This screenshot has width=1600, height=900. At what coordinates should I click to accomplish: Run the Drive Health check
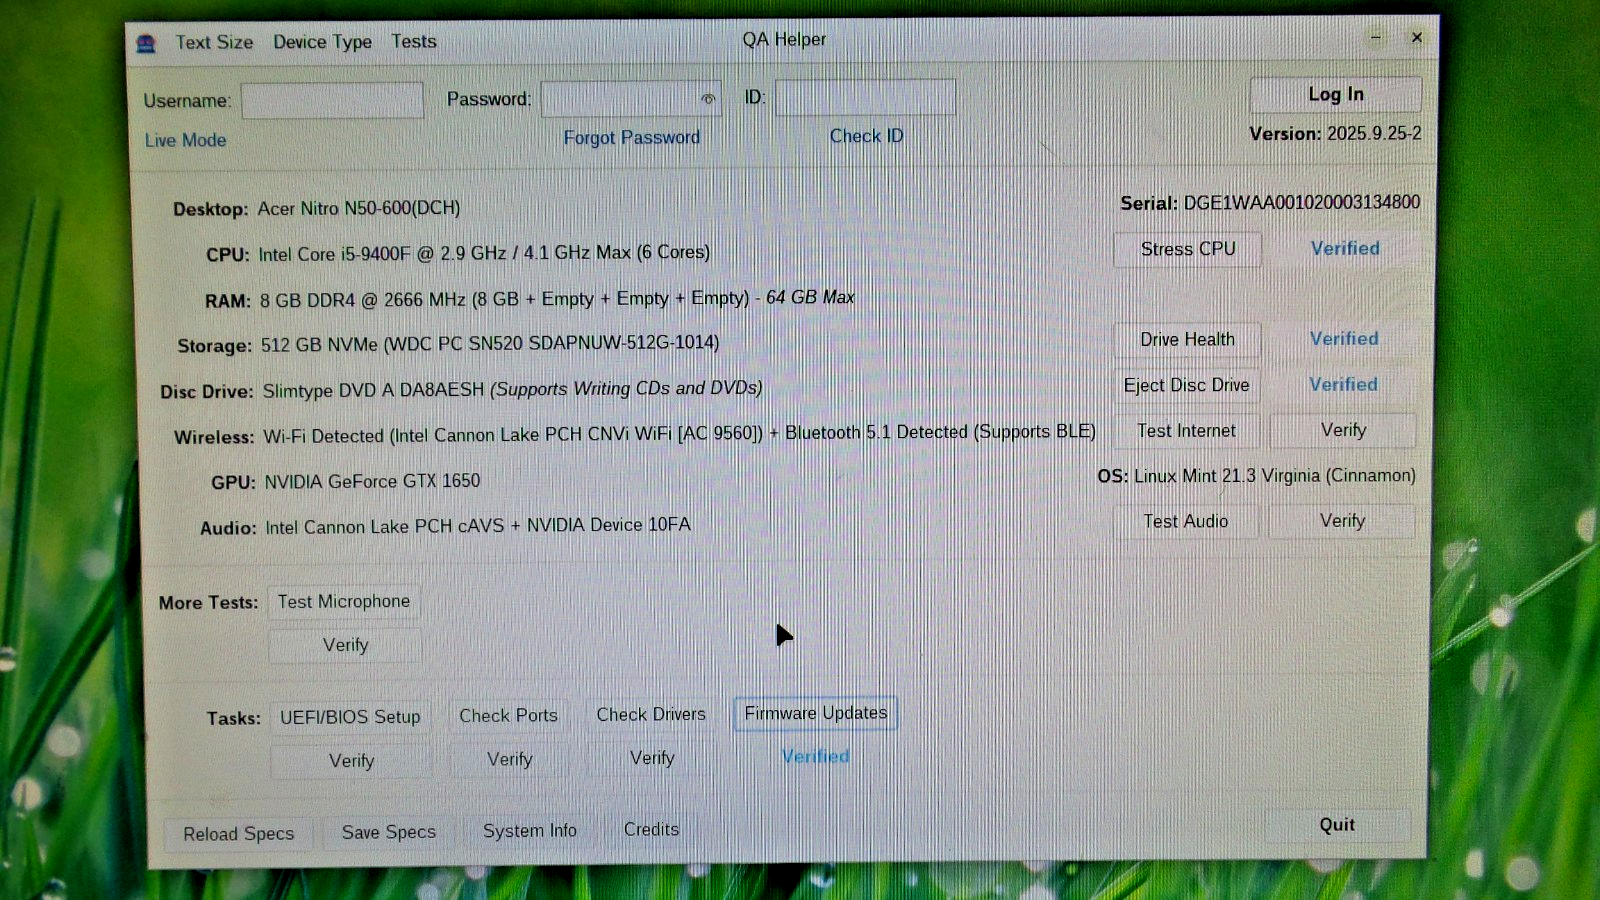click(x=1186, y=340)
